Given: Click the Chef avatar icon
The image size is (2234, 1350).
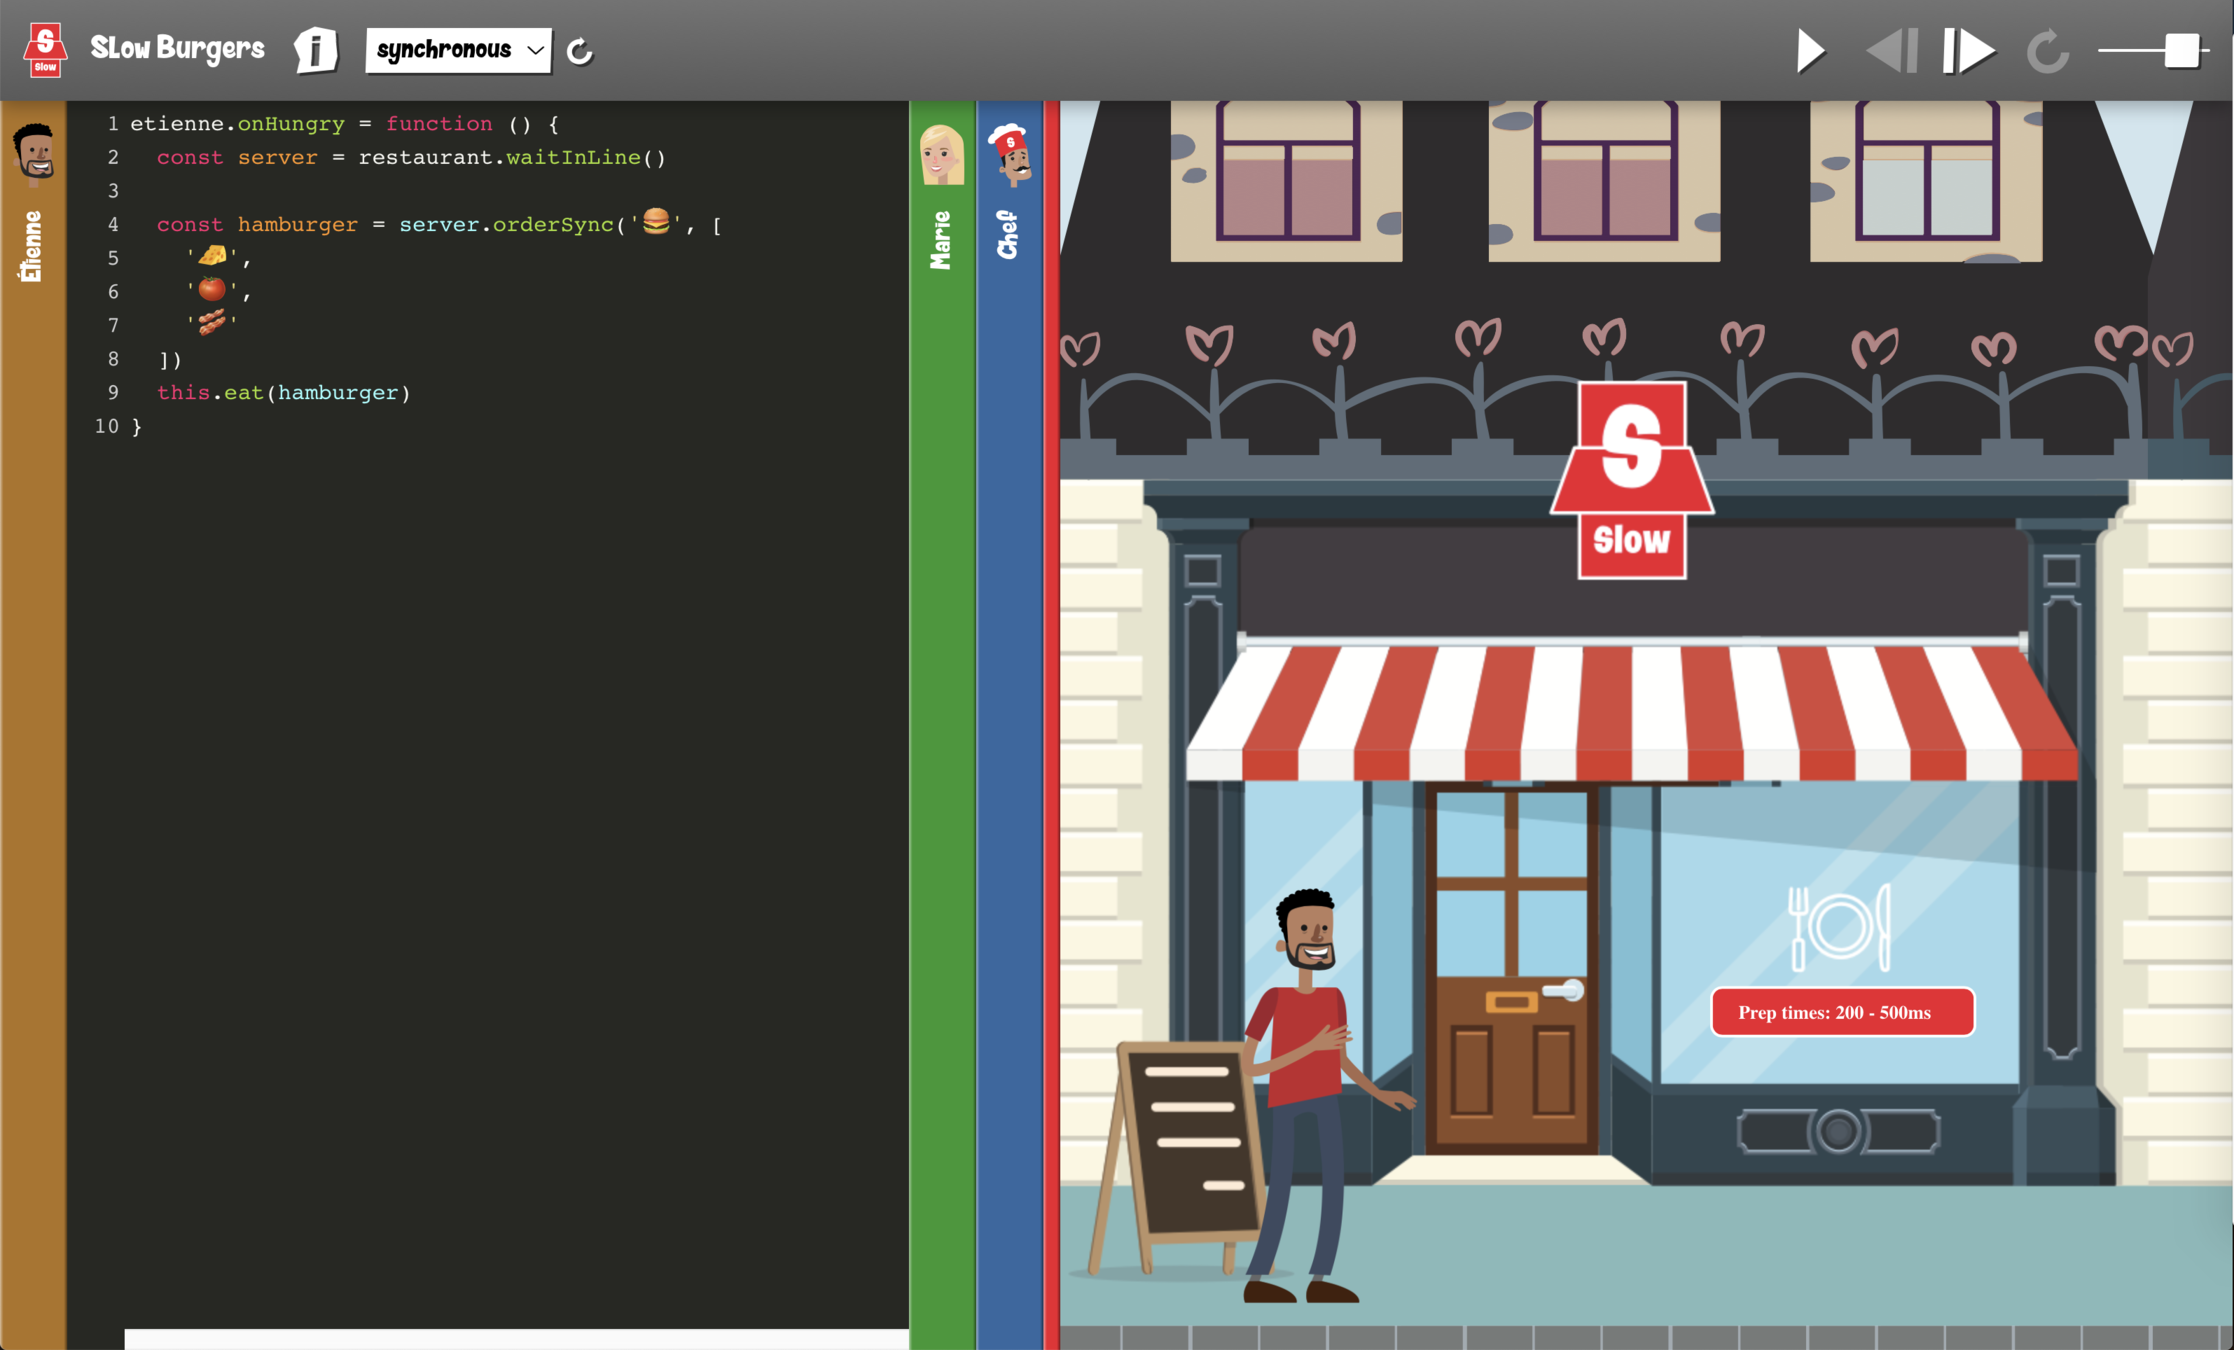Looking at the screenshot, I should coord(1011,154).
